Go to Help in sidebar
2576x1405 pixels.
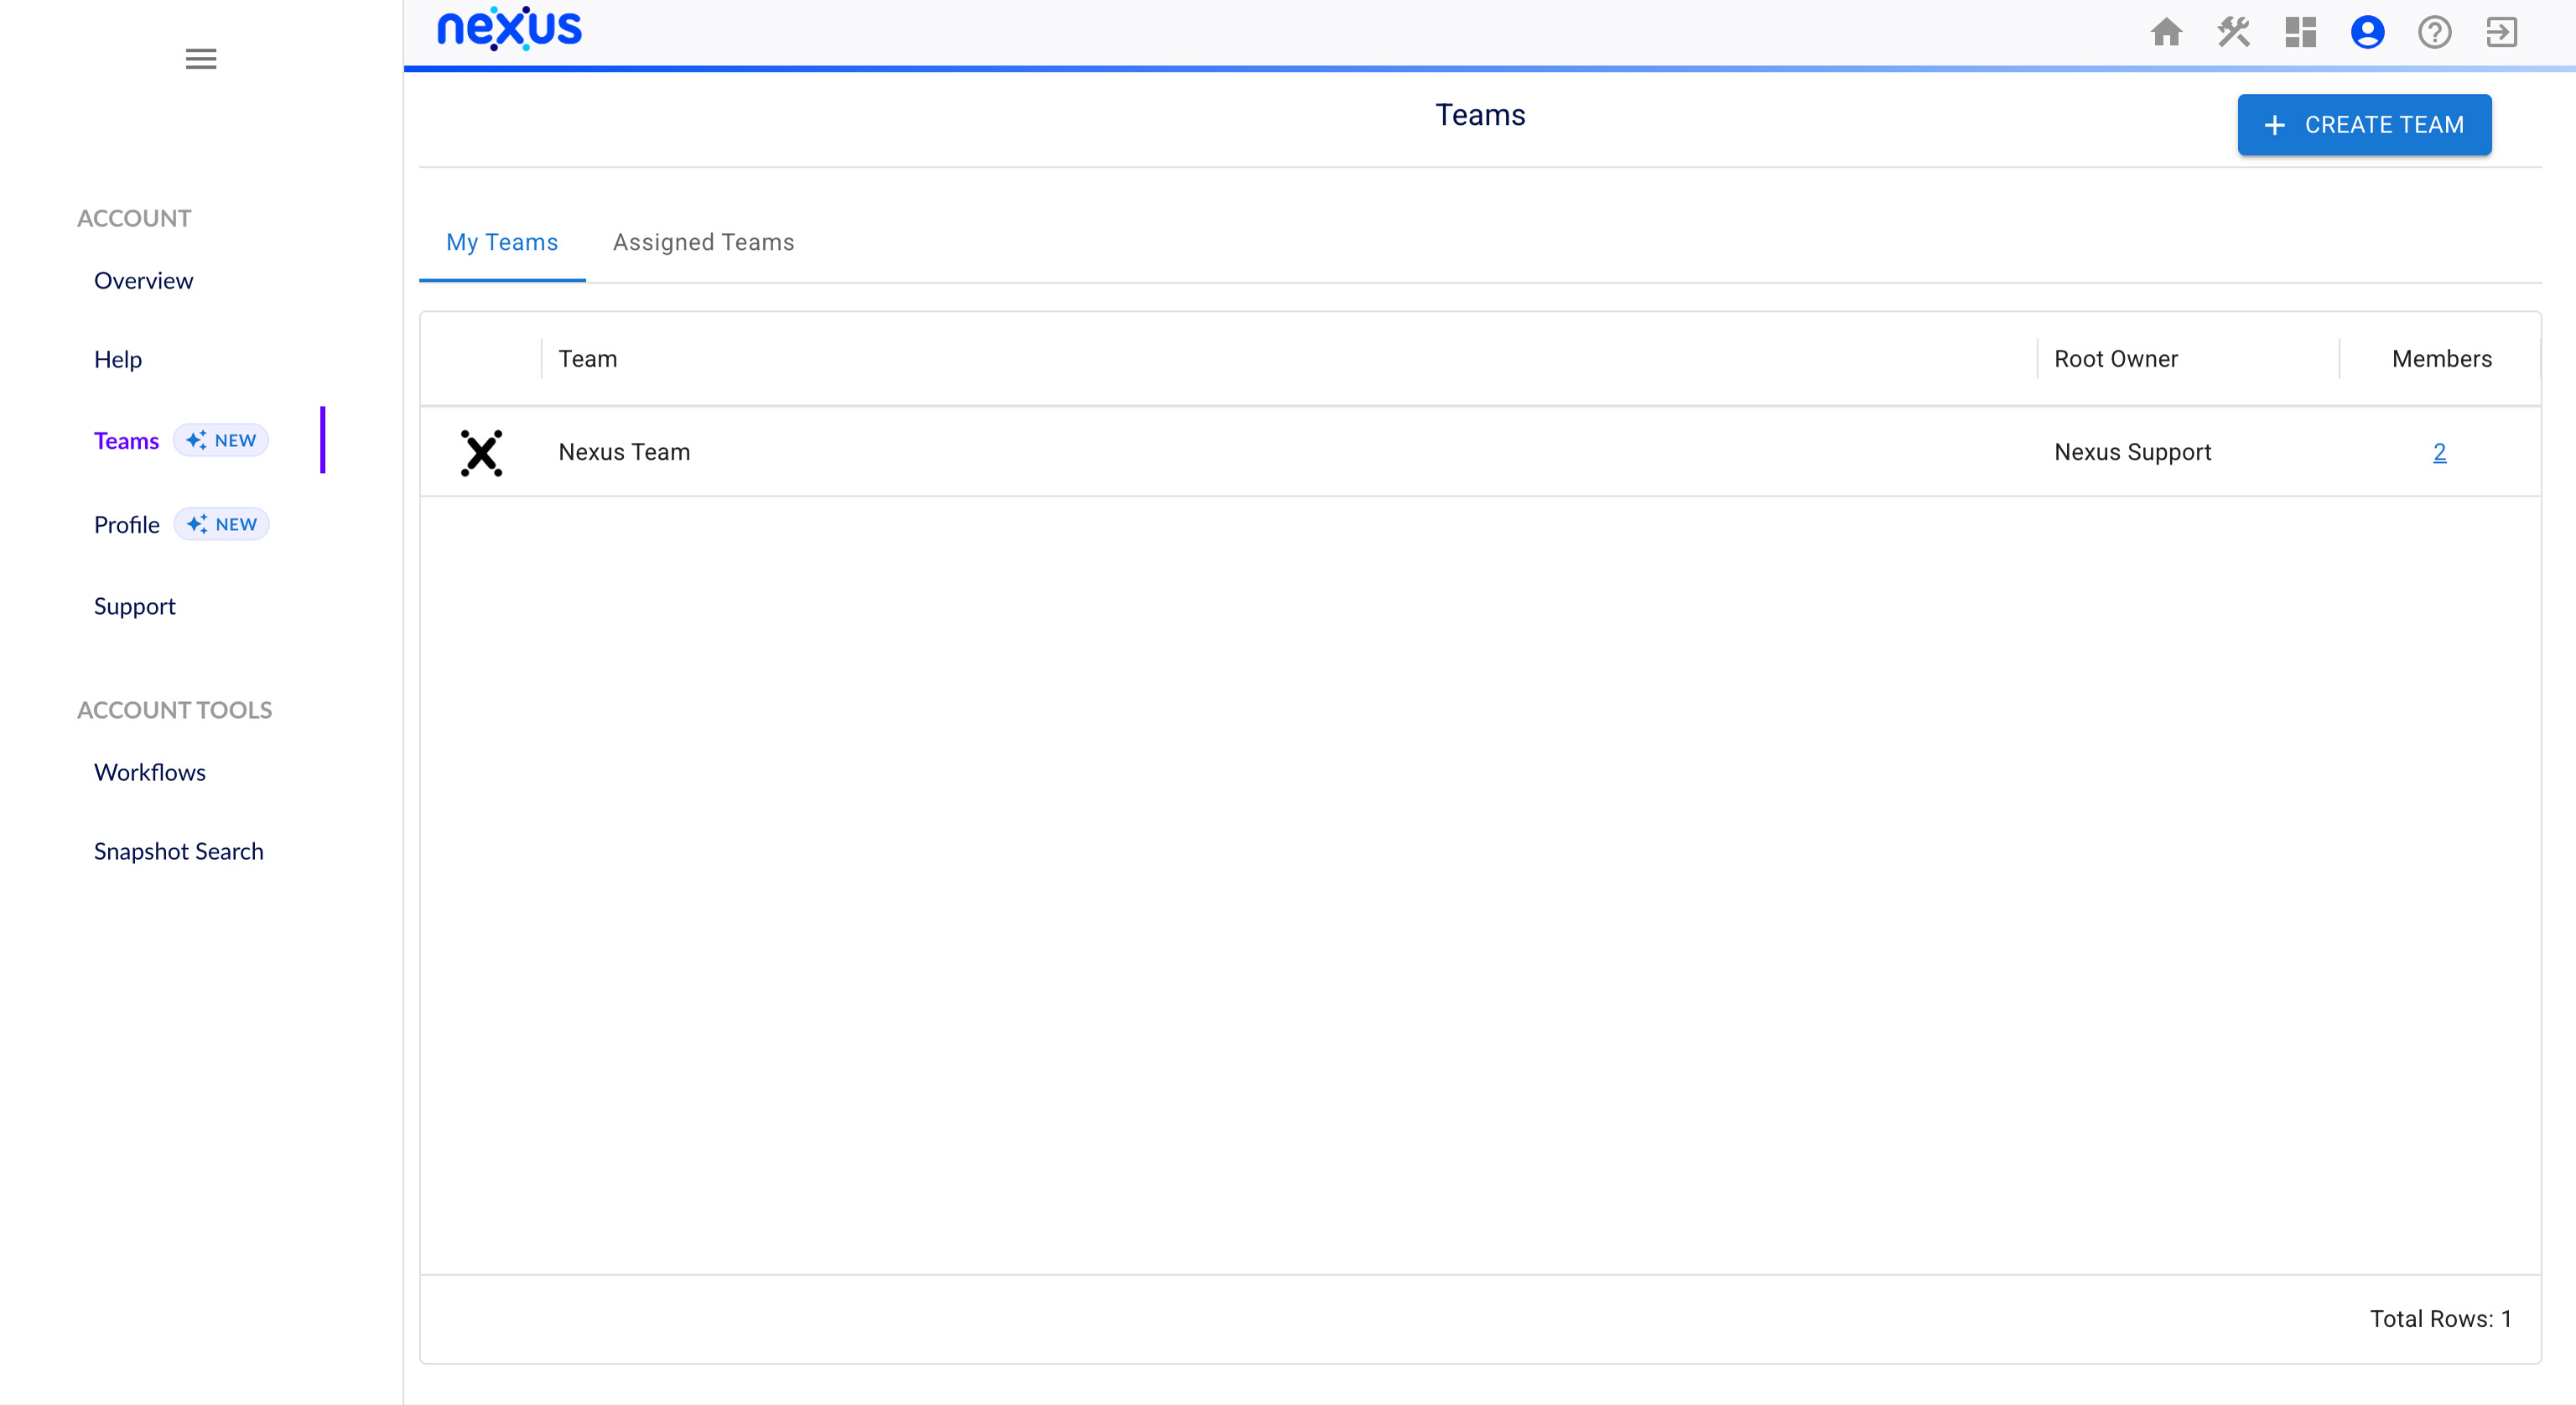click(x=118, y=360)
